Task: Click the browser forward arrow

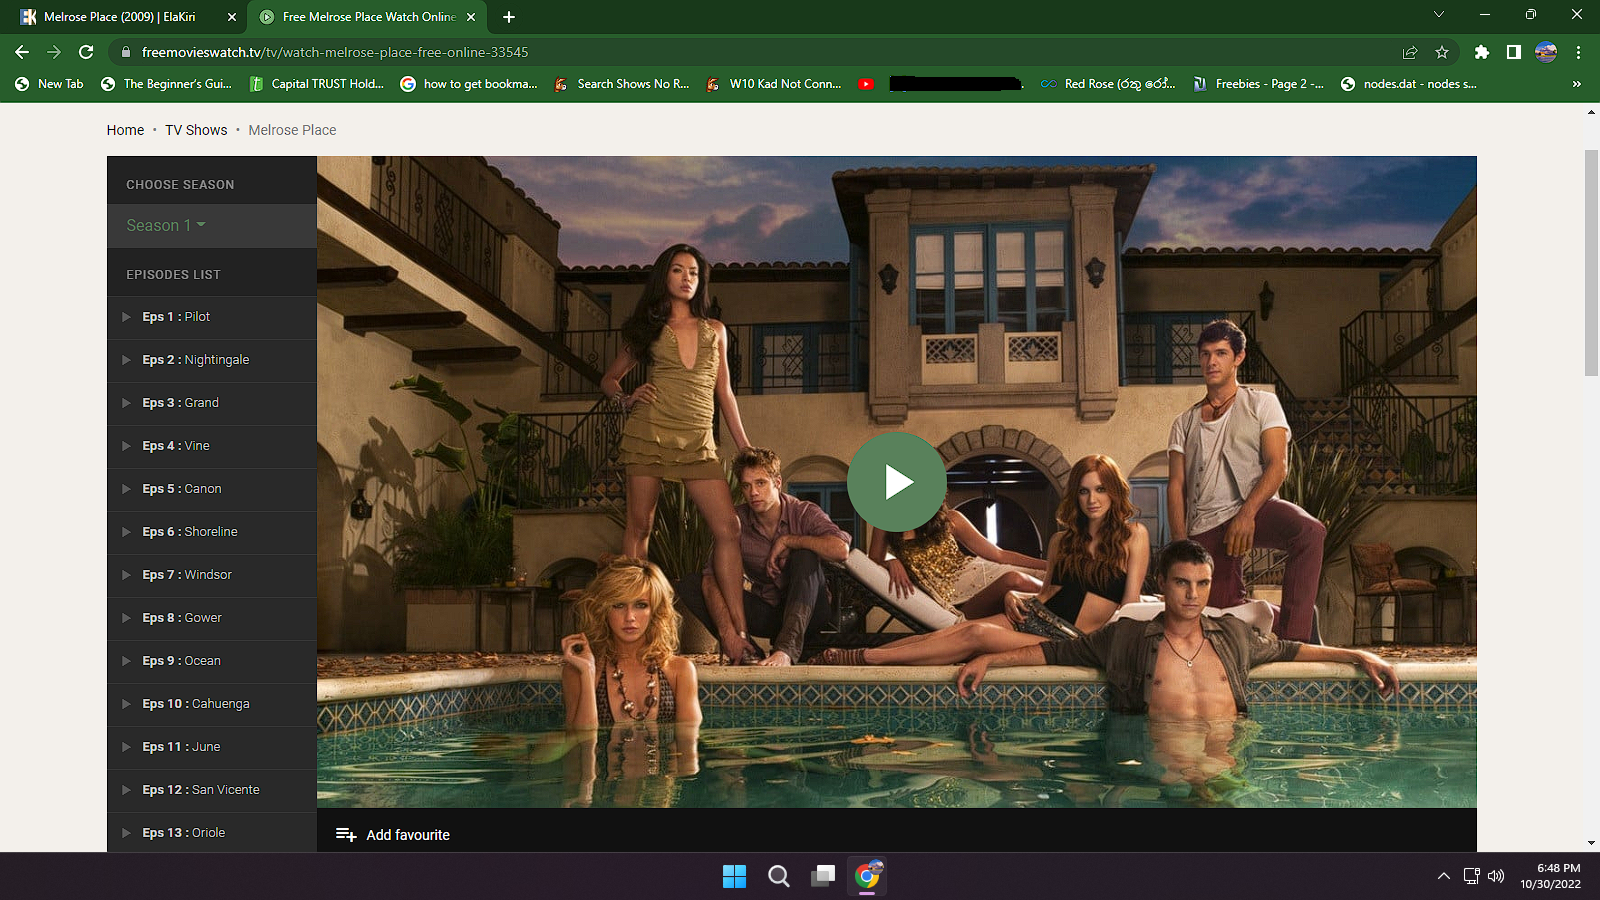Action: pos(54,52)
